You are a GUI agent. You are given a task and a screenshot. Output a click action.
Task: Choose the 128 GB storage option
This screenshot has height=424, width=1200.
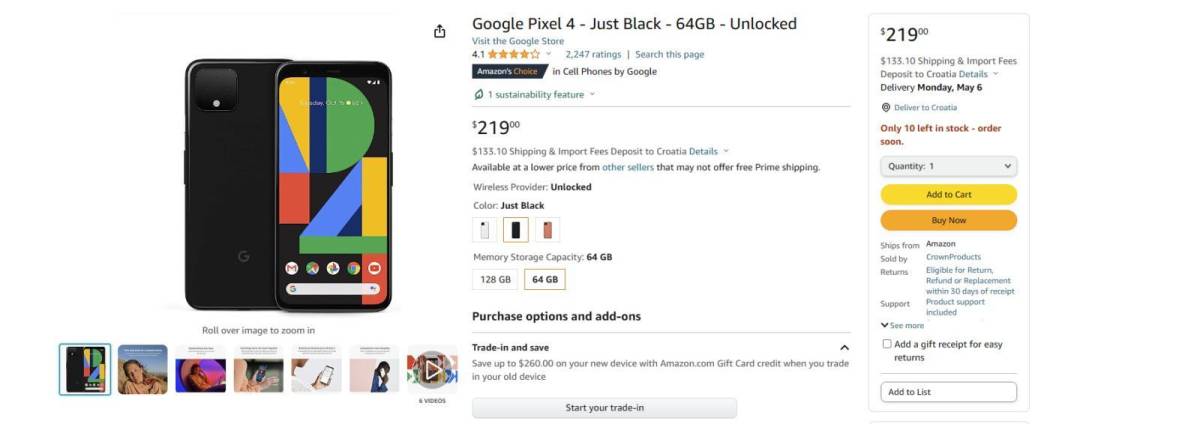coord(496,280)
